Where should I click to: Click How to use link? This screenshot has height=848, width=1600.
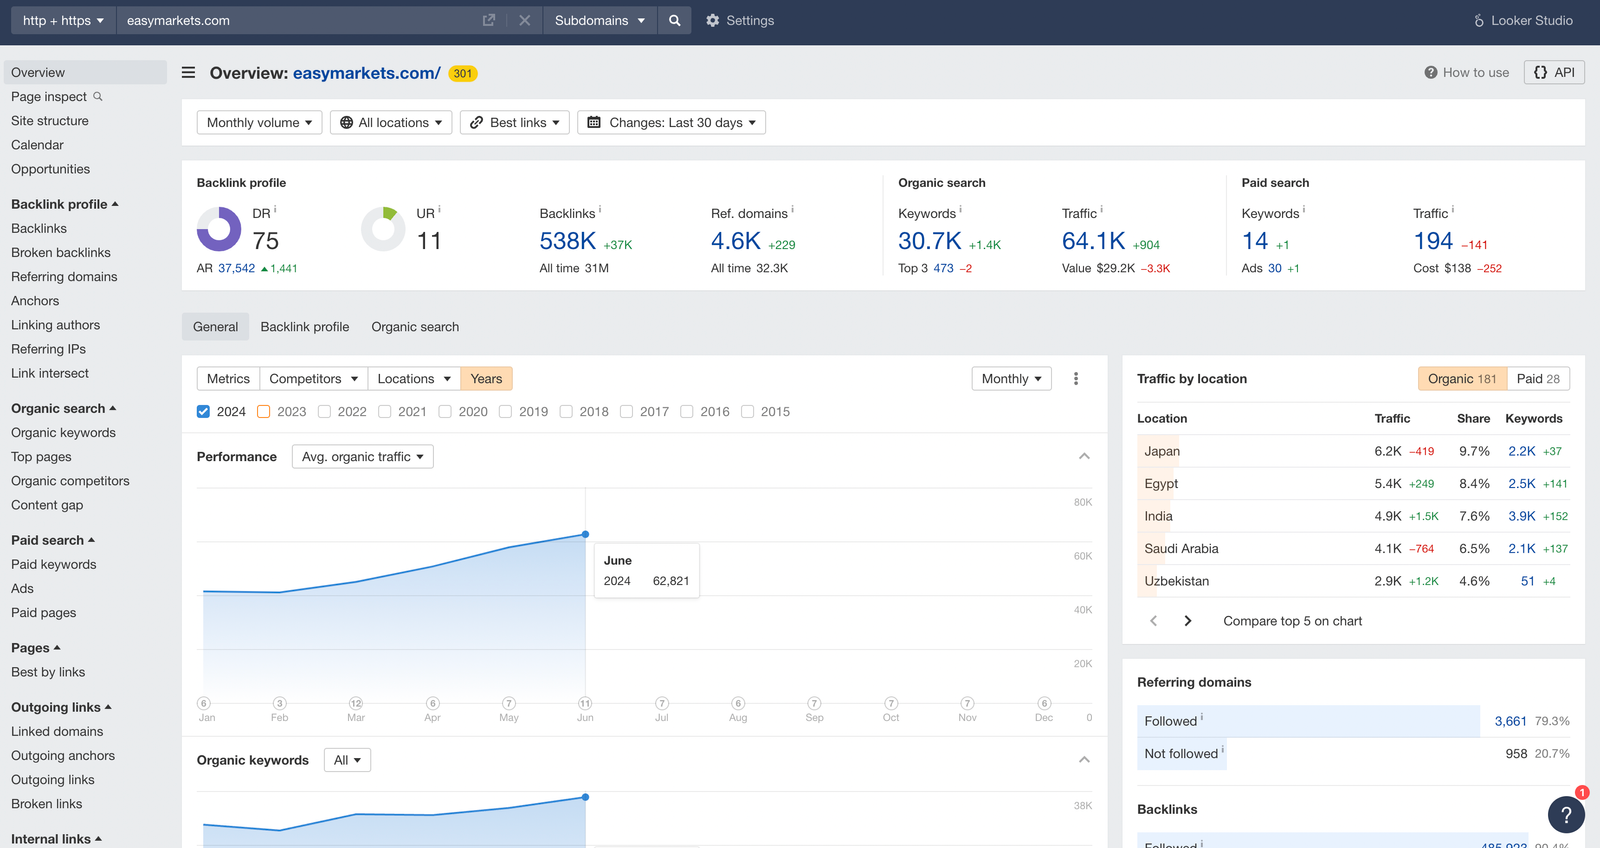click(1467, 72)
